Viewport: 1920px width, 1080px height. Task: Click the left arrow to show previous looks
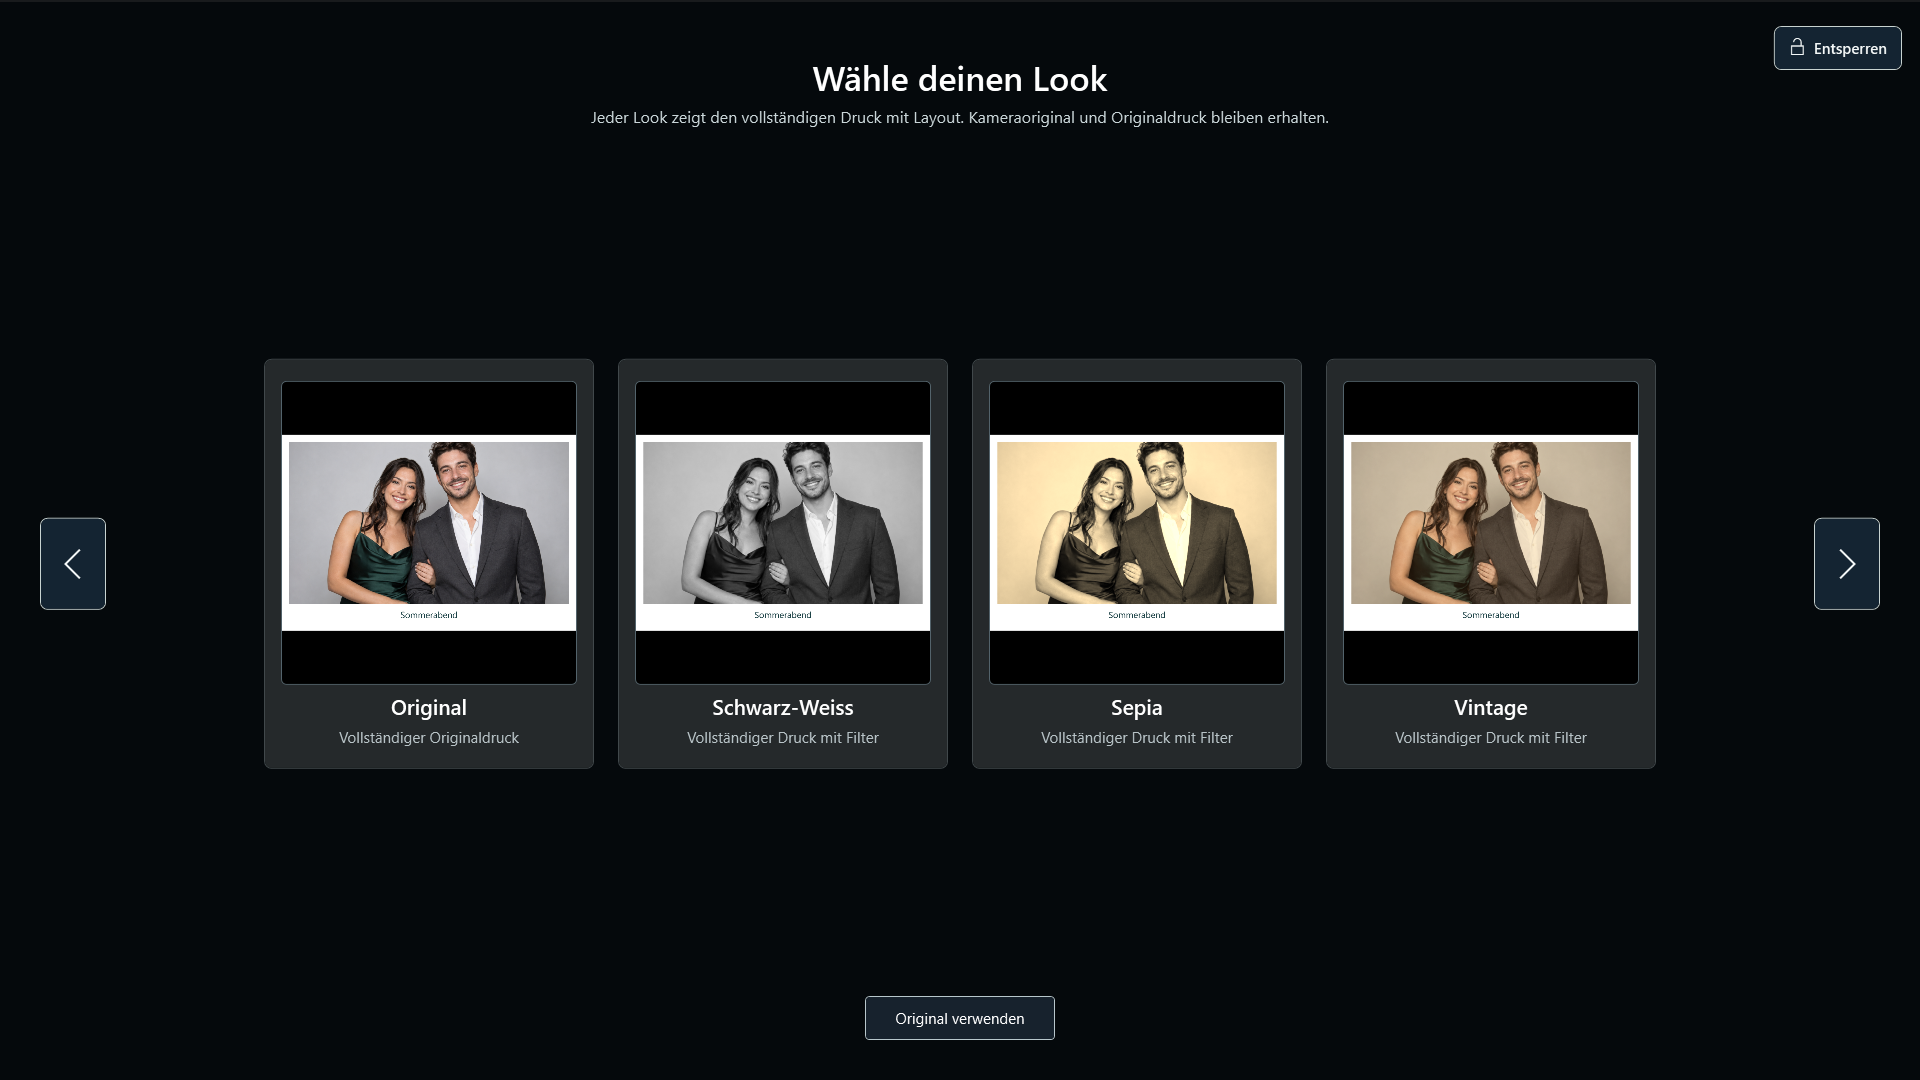pos(73,564)
